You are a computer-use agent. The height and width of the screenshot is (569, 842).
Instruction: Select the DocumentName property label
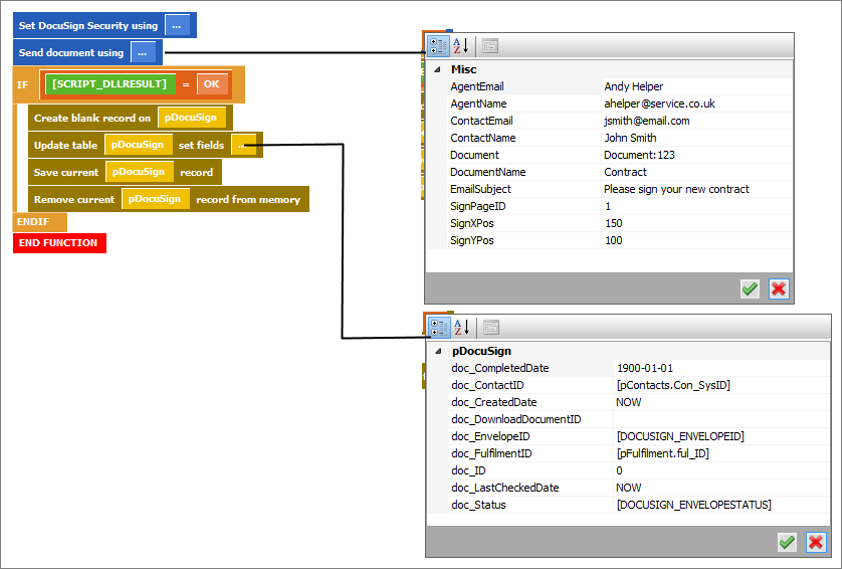[x=488, y=172]
